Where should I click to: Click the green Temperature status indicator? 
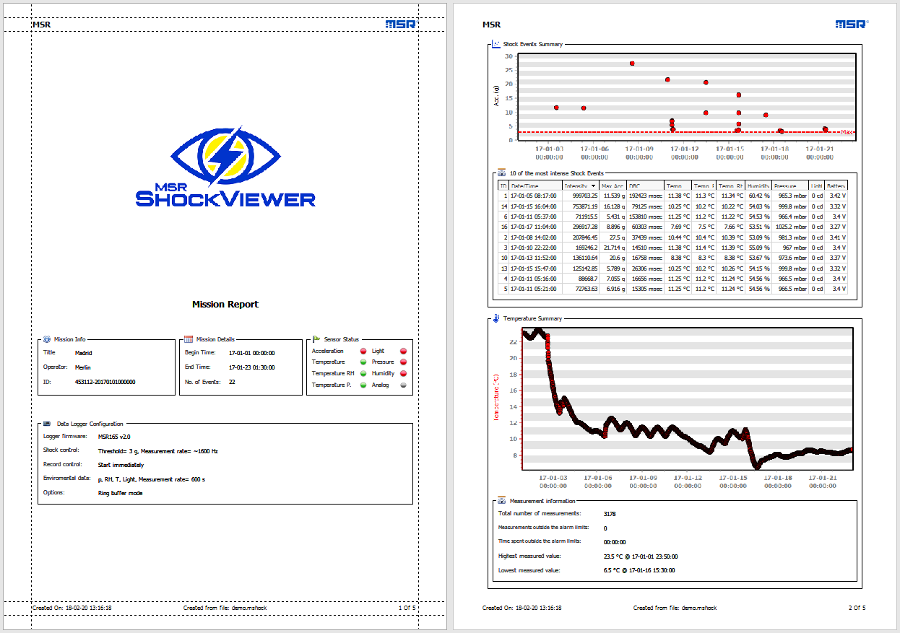tap(363, 362)
